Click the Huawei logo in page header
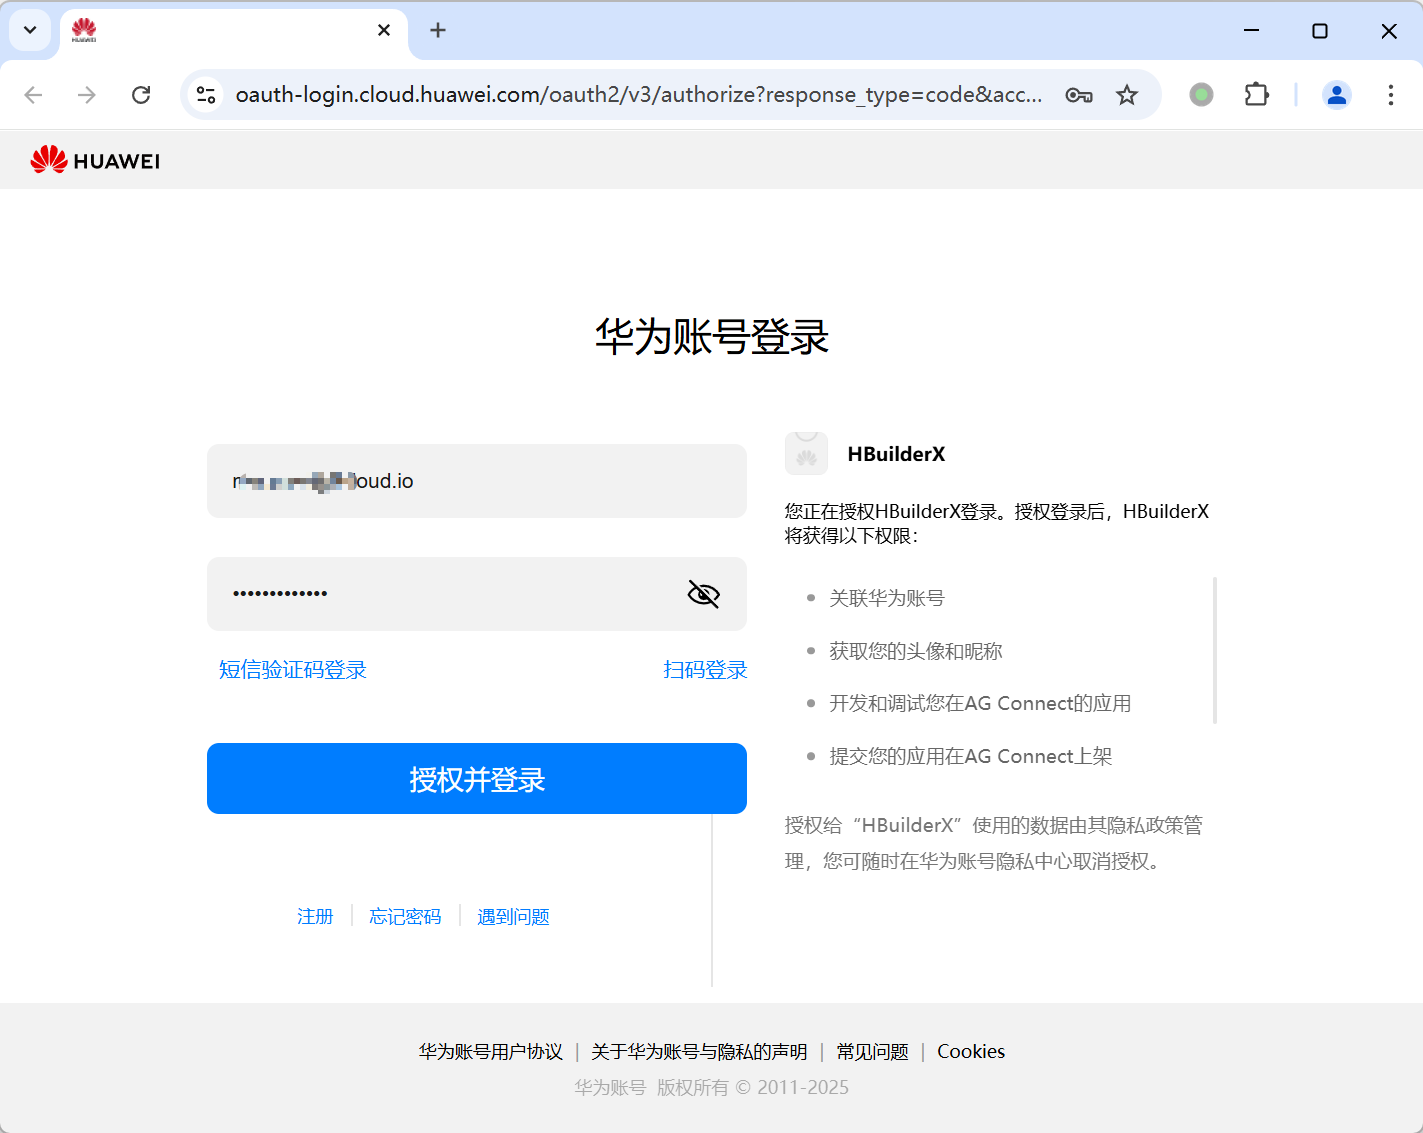The height and width of the screenshot is (1133, 1423). click(95, 160)
